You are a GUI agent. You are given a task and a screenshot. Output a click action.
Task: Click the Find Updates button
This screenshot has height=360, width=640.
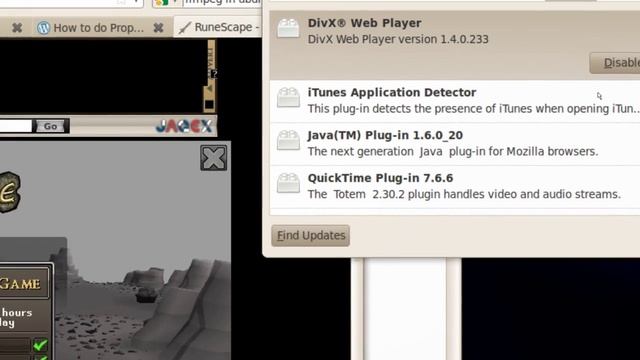(311, 236)
